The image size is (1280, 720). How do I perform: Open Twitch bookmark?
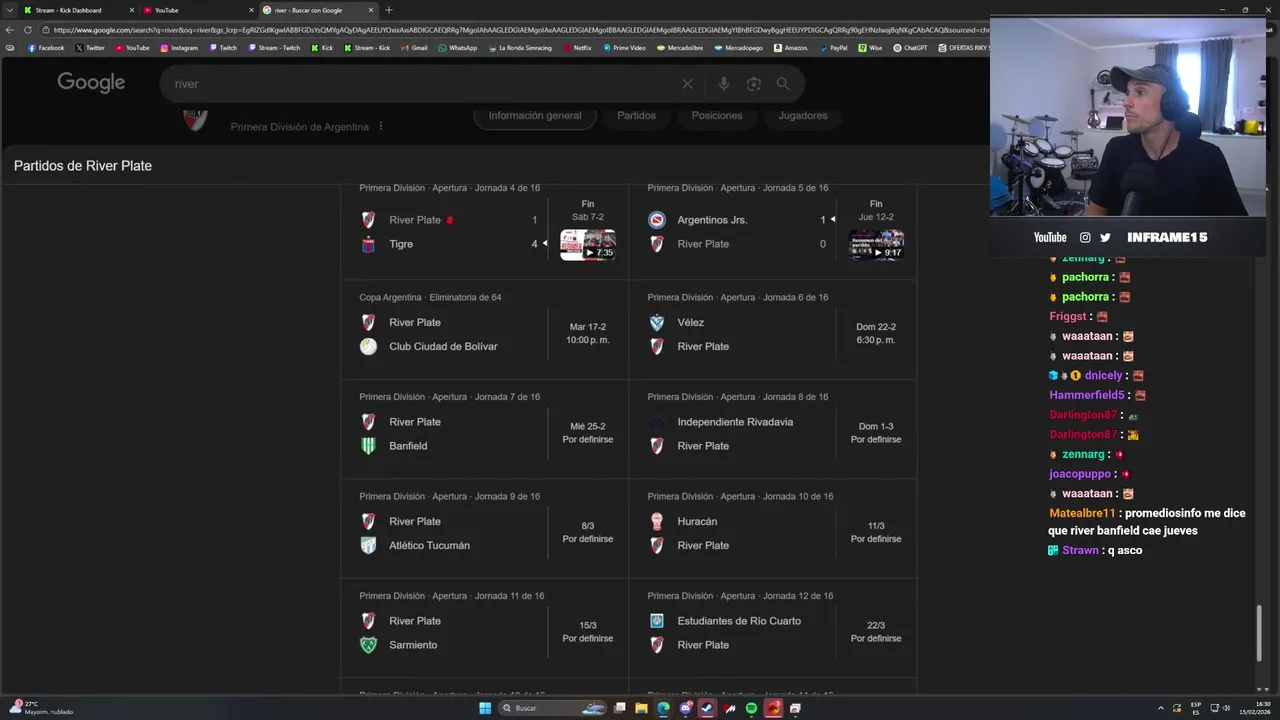tap(223, 48)
